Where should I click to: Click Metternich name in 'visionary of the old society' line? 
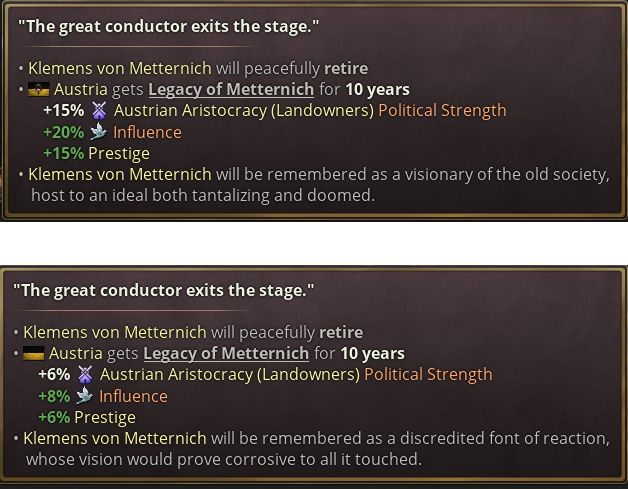click(x=120, y=175)
